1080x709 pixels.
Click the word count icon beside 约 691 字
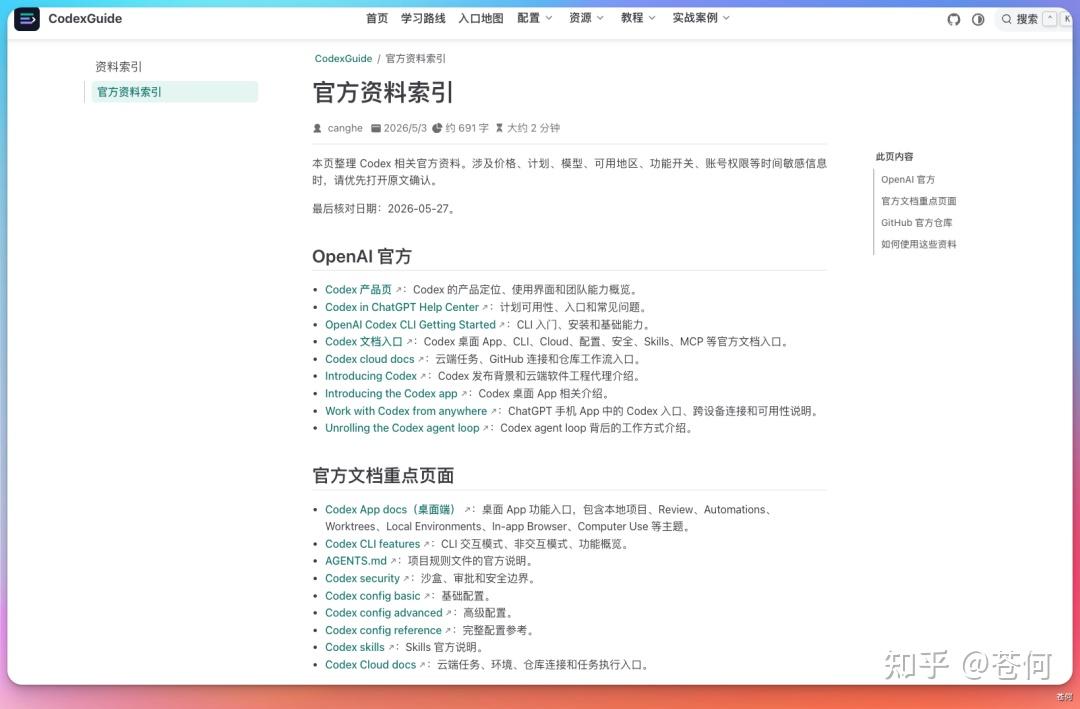point(437,128)
